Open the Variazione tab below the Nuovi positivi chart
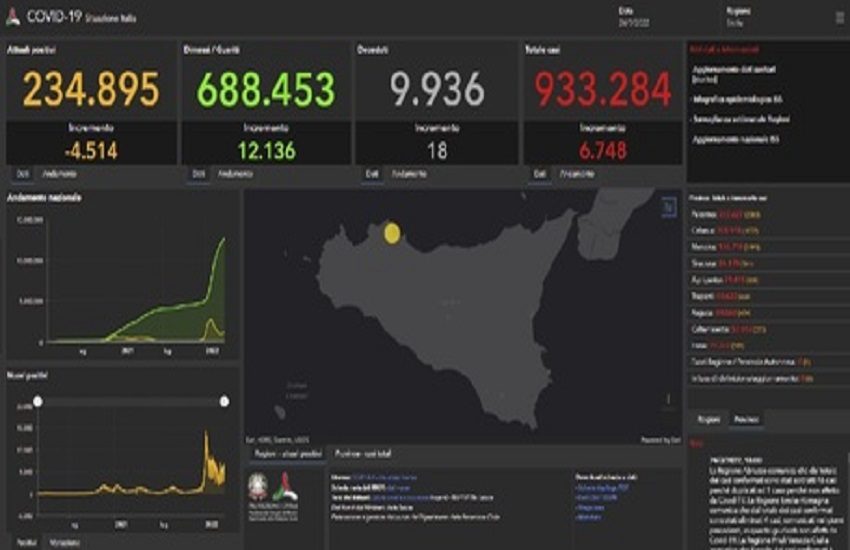 click(x=64, y=542)
